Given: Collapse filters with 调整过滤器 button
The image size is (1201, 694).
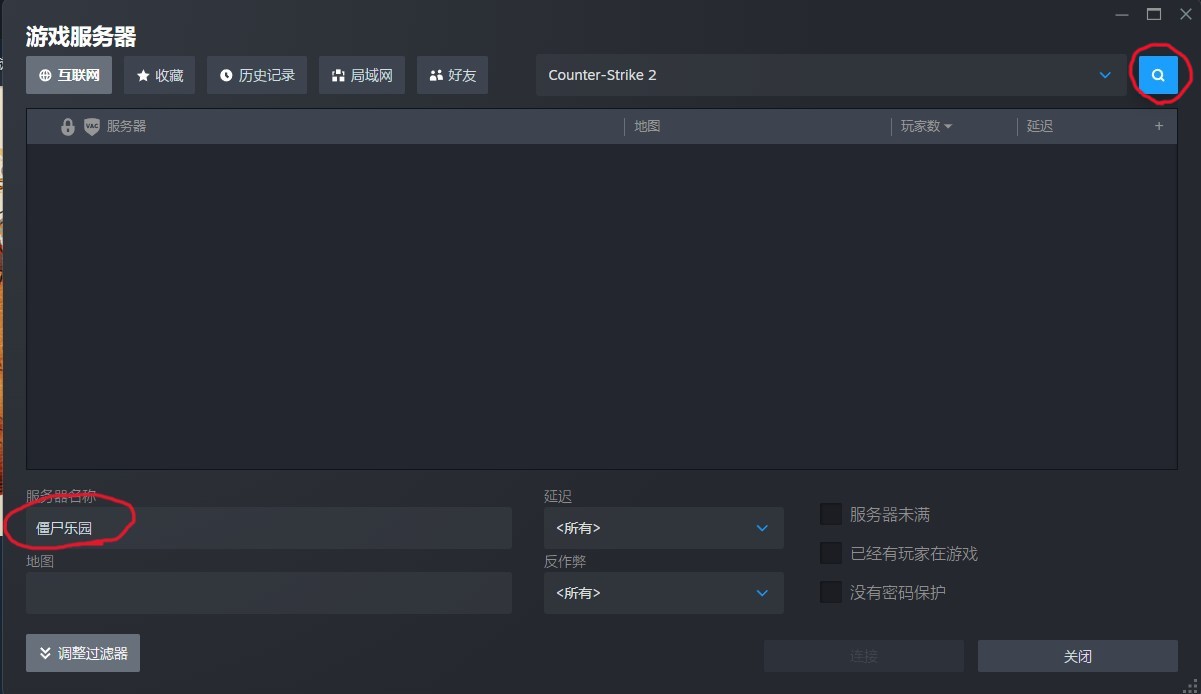Looking at the screenshot, I should pyautogui.click(x=83, y=653).
